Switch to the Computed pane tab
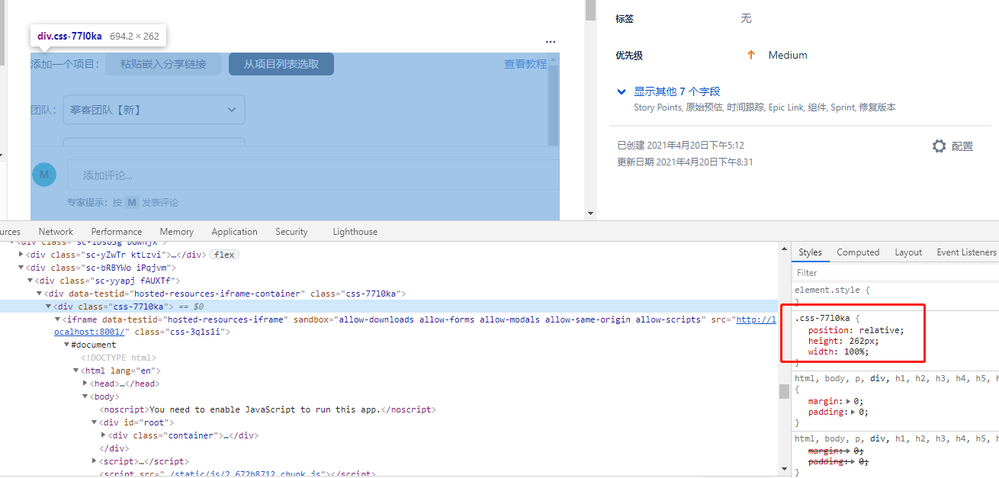The image size is (999, 478). coord(858,252)
